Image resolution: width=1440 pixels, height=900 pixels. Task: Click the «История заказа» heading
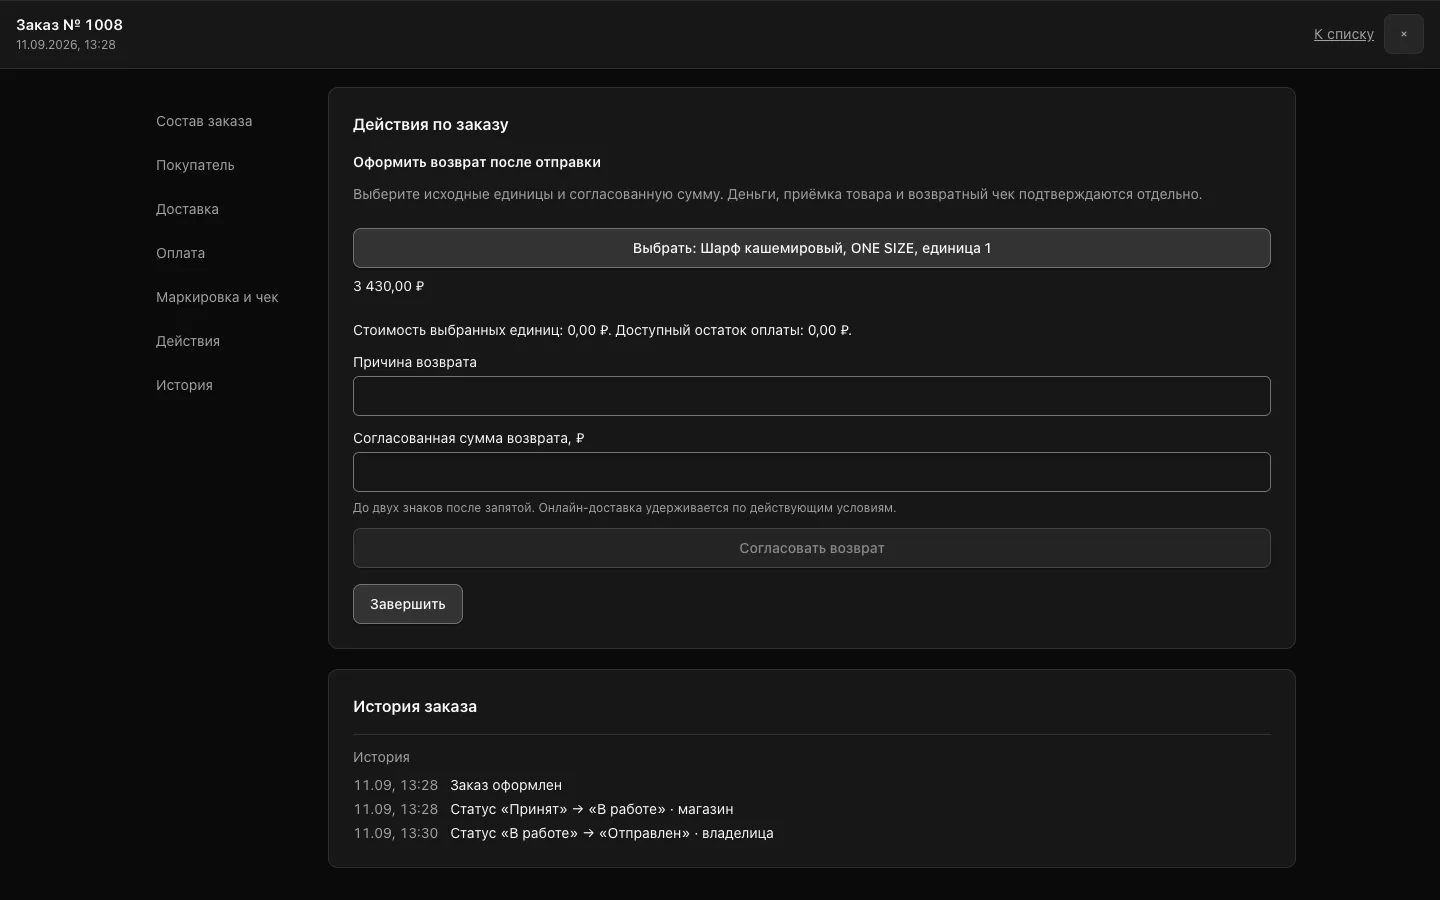pos(415,707)
